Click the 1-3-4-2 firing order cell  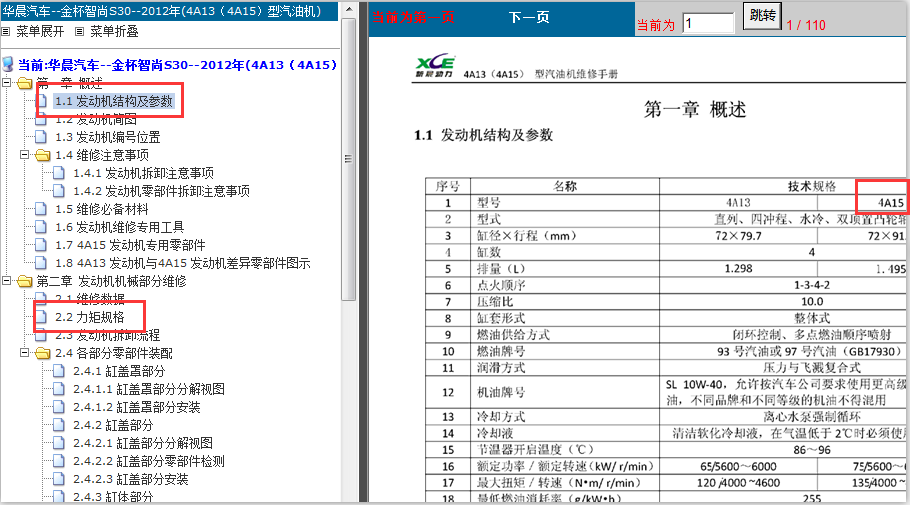point(811,285)
